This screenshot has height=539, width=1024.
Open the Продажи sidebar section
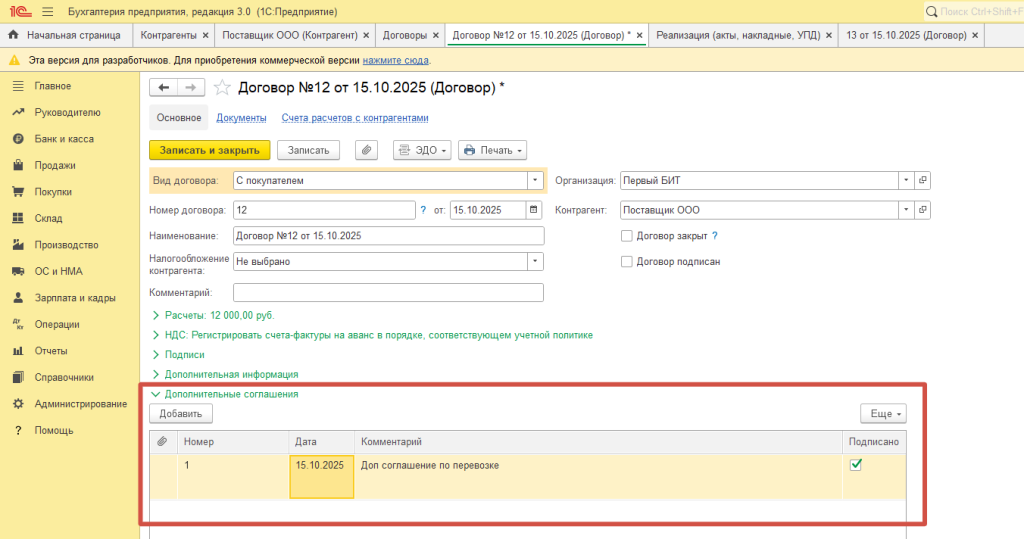[54, 165]
